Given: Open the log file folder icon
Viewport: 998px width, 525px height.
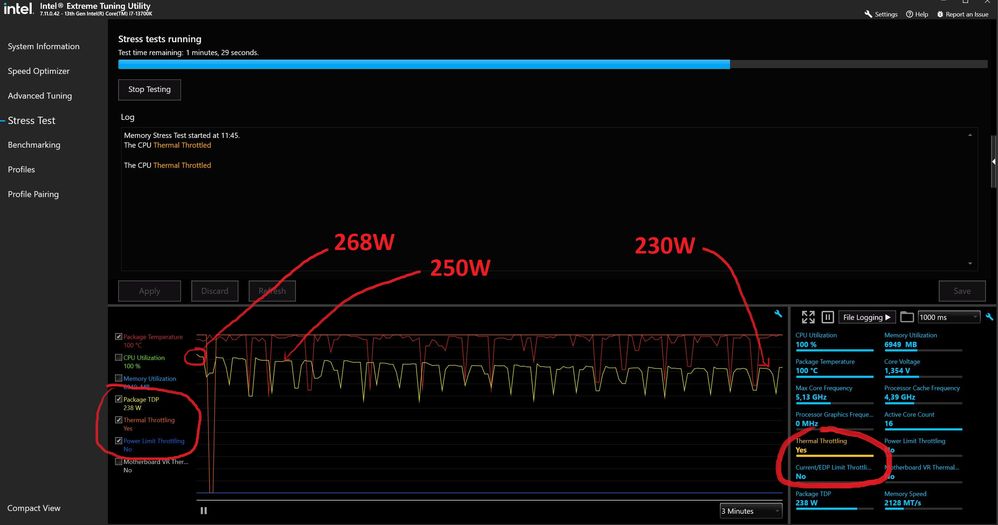Looking at the screenshot, I should [907, 317].
